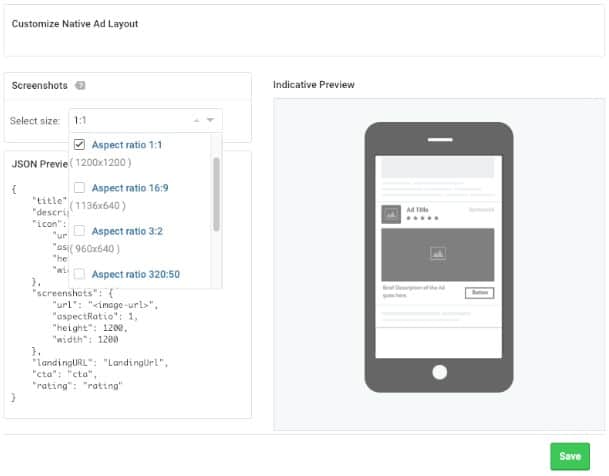This screenshot has height=476, width=609.
Task: Click the Button element in the ad preview
Action: 480,293
